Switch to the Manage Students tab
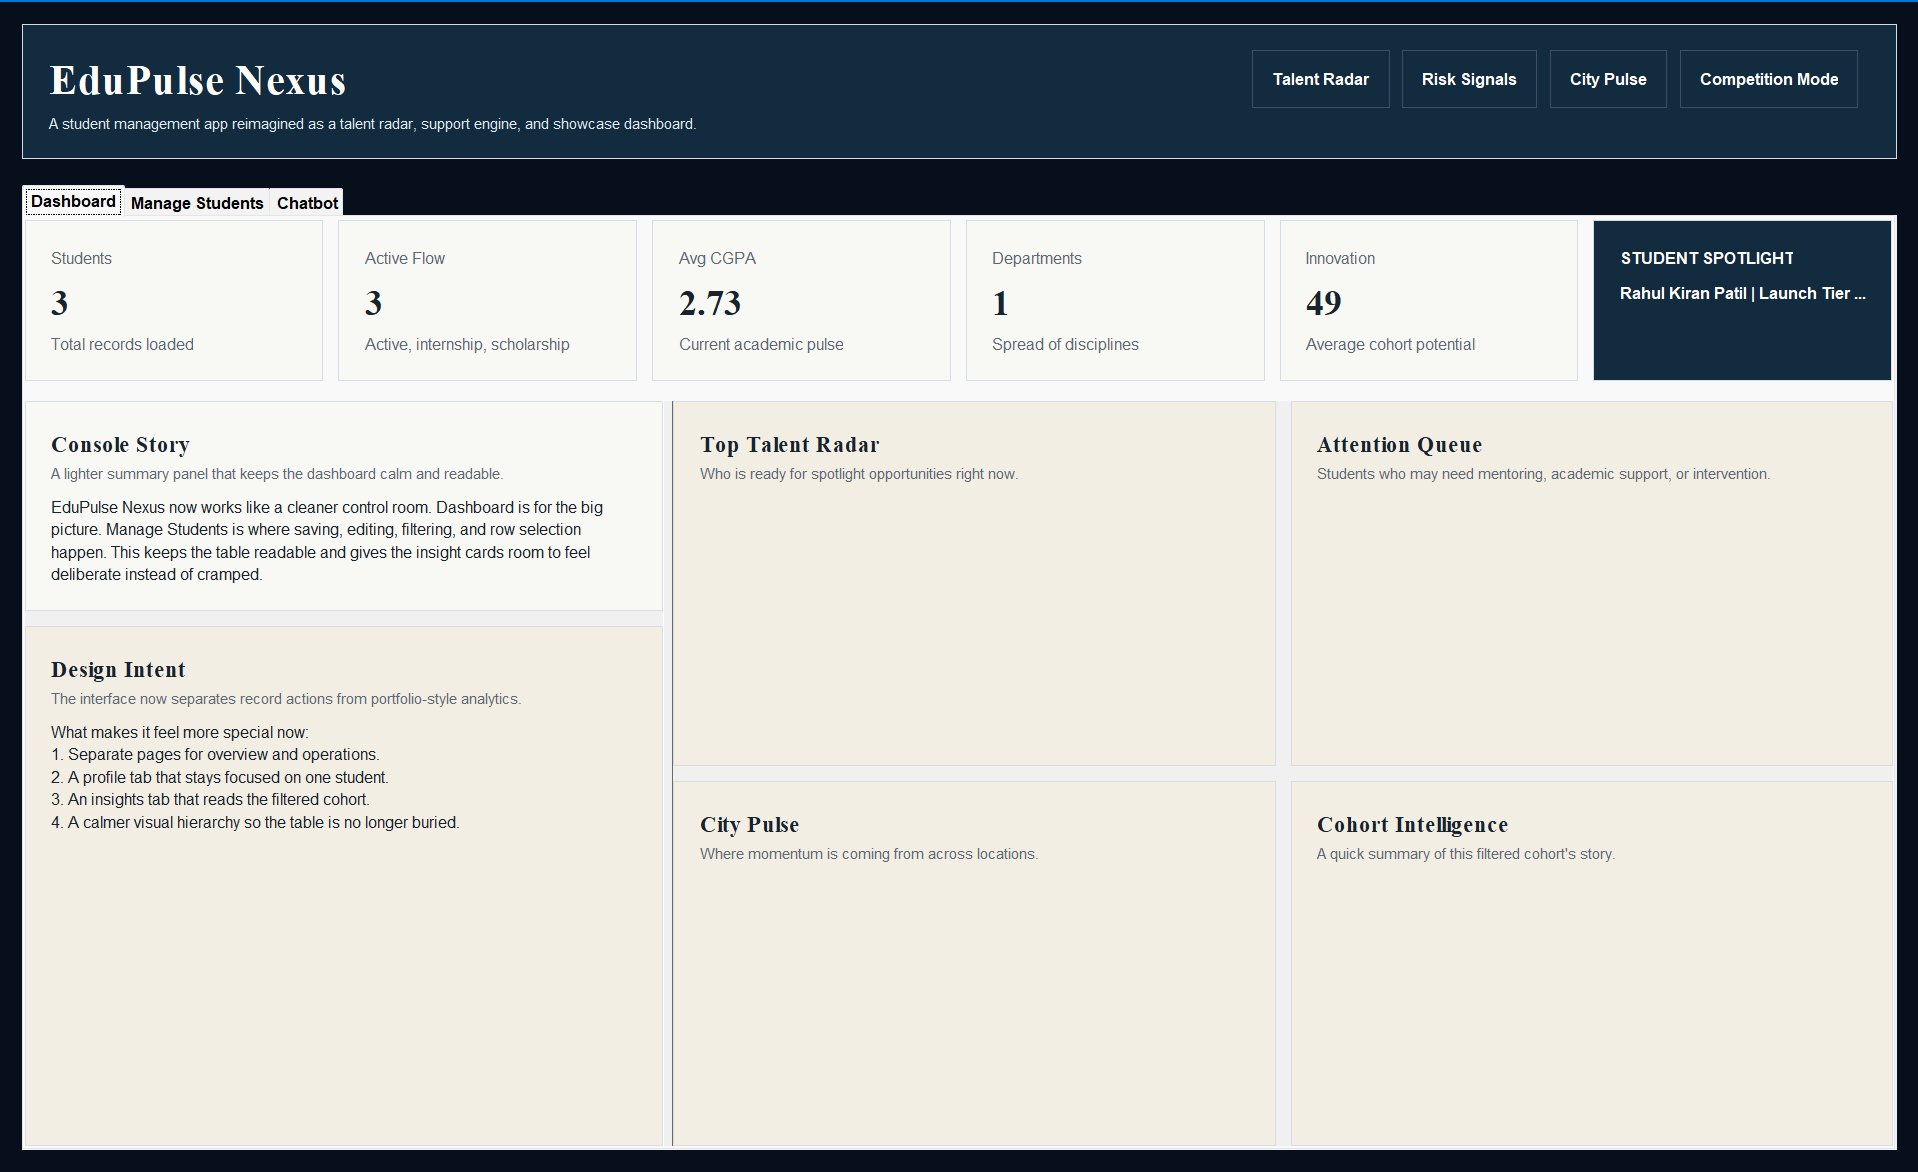Screen dimensions: 1918x1172 pos(197,203)
